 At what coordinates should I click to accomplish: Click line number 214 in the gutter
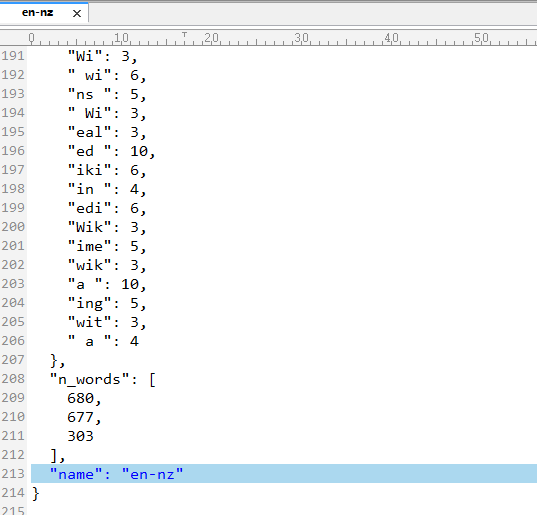[13, 493]
